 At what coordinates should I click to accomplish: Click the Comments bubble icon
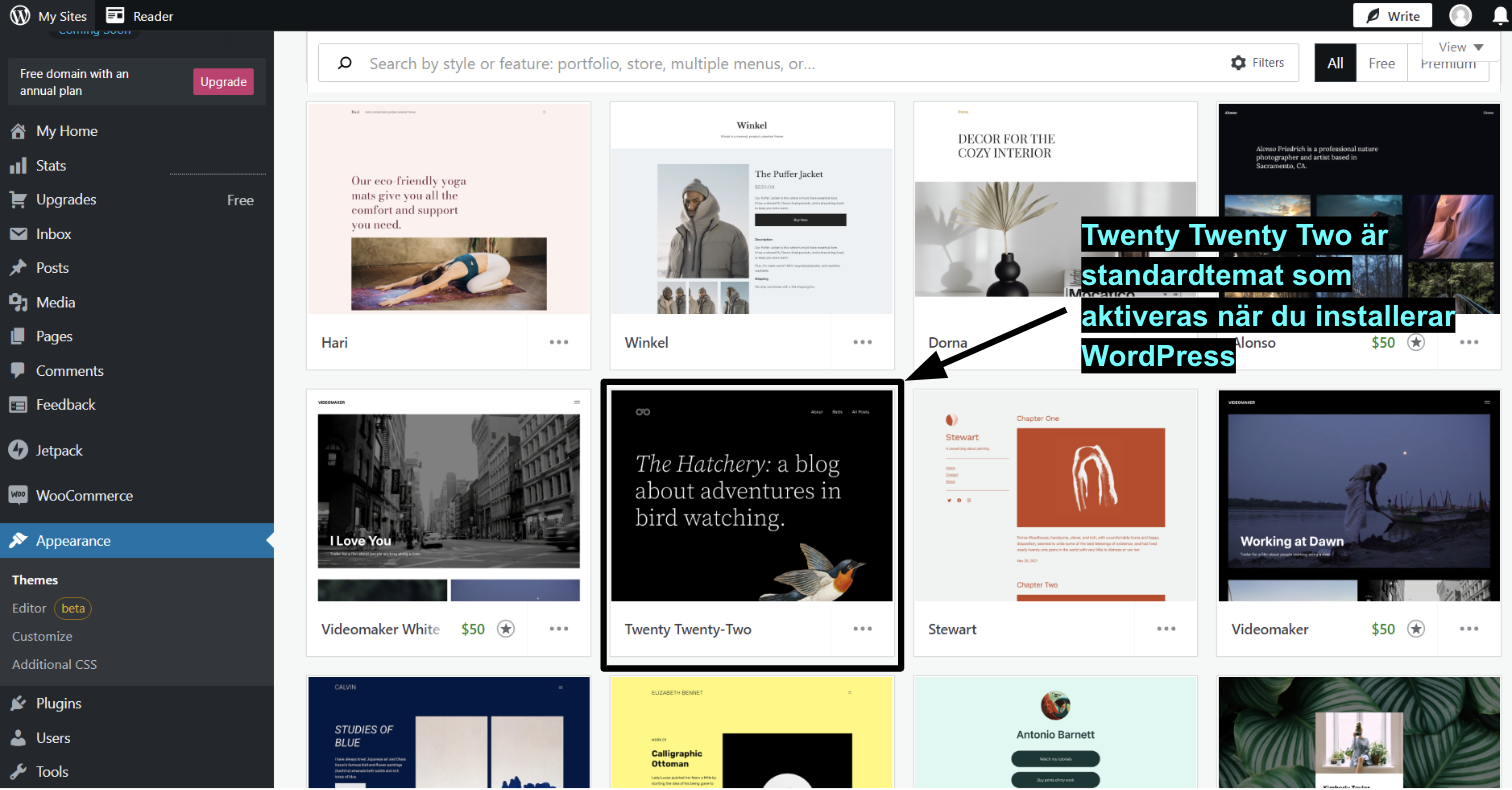pyautogui.click(x=18, y=370)
